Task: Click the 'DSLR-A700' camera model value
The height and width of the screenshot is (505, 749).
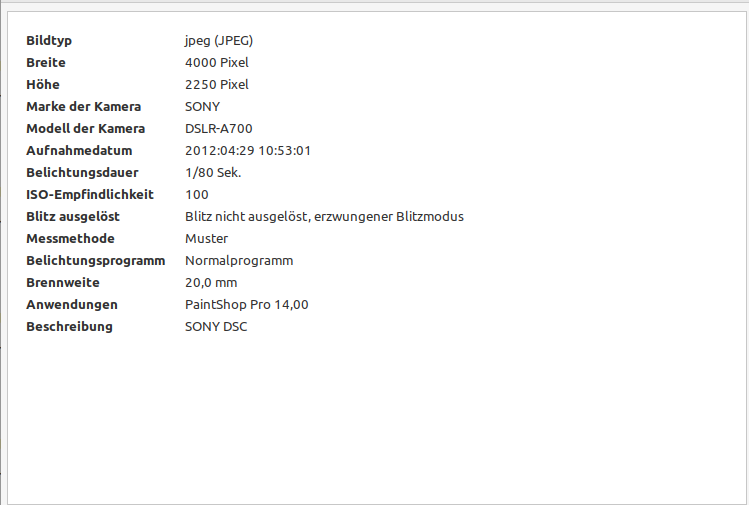Action: (x=220, y=129)
